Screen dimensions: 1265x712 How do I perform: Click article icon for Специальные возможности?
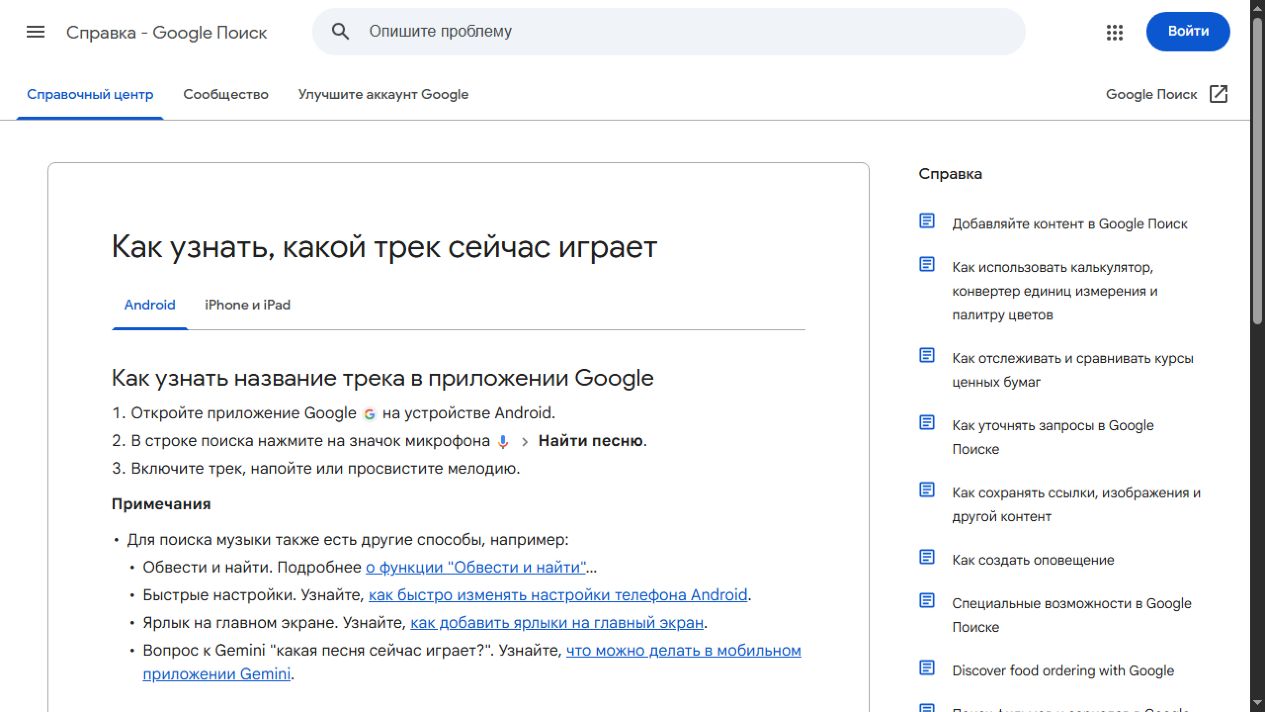pos(927,601)
